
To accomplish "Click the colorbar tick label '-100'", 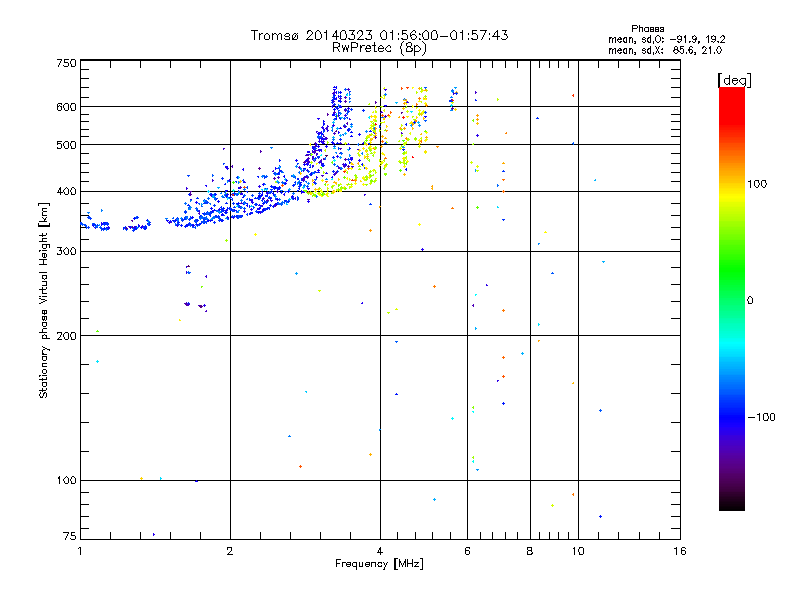I will click(x=762, y=417).
